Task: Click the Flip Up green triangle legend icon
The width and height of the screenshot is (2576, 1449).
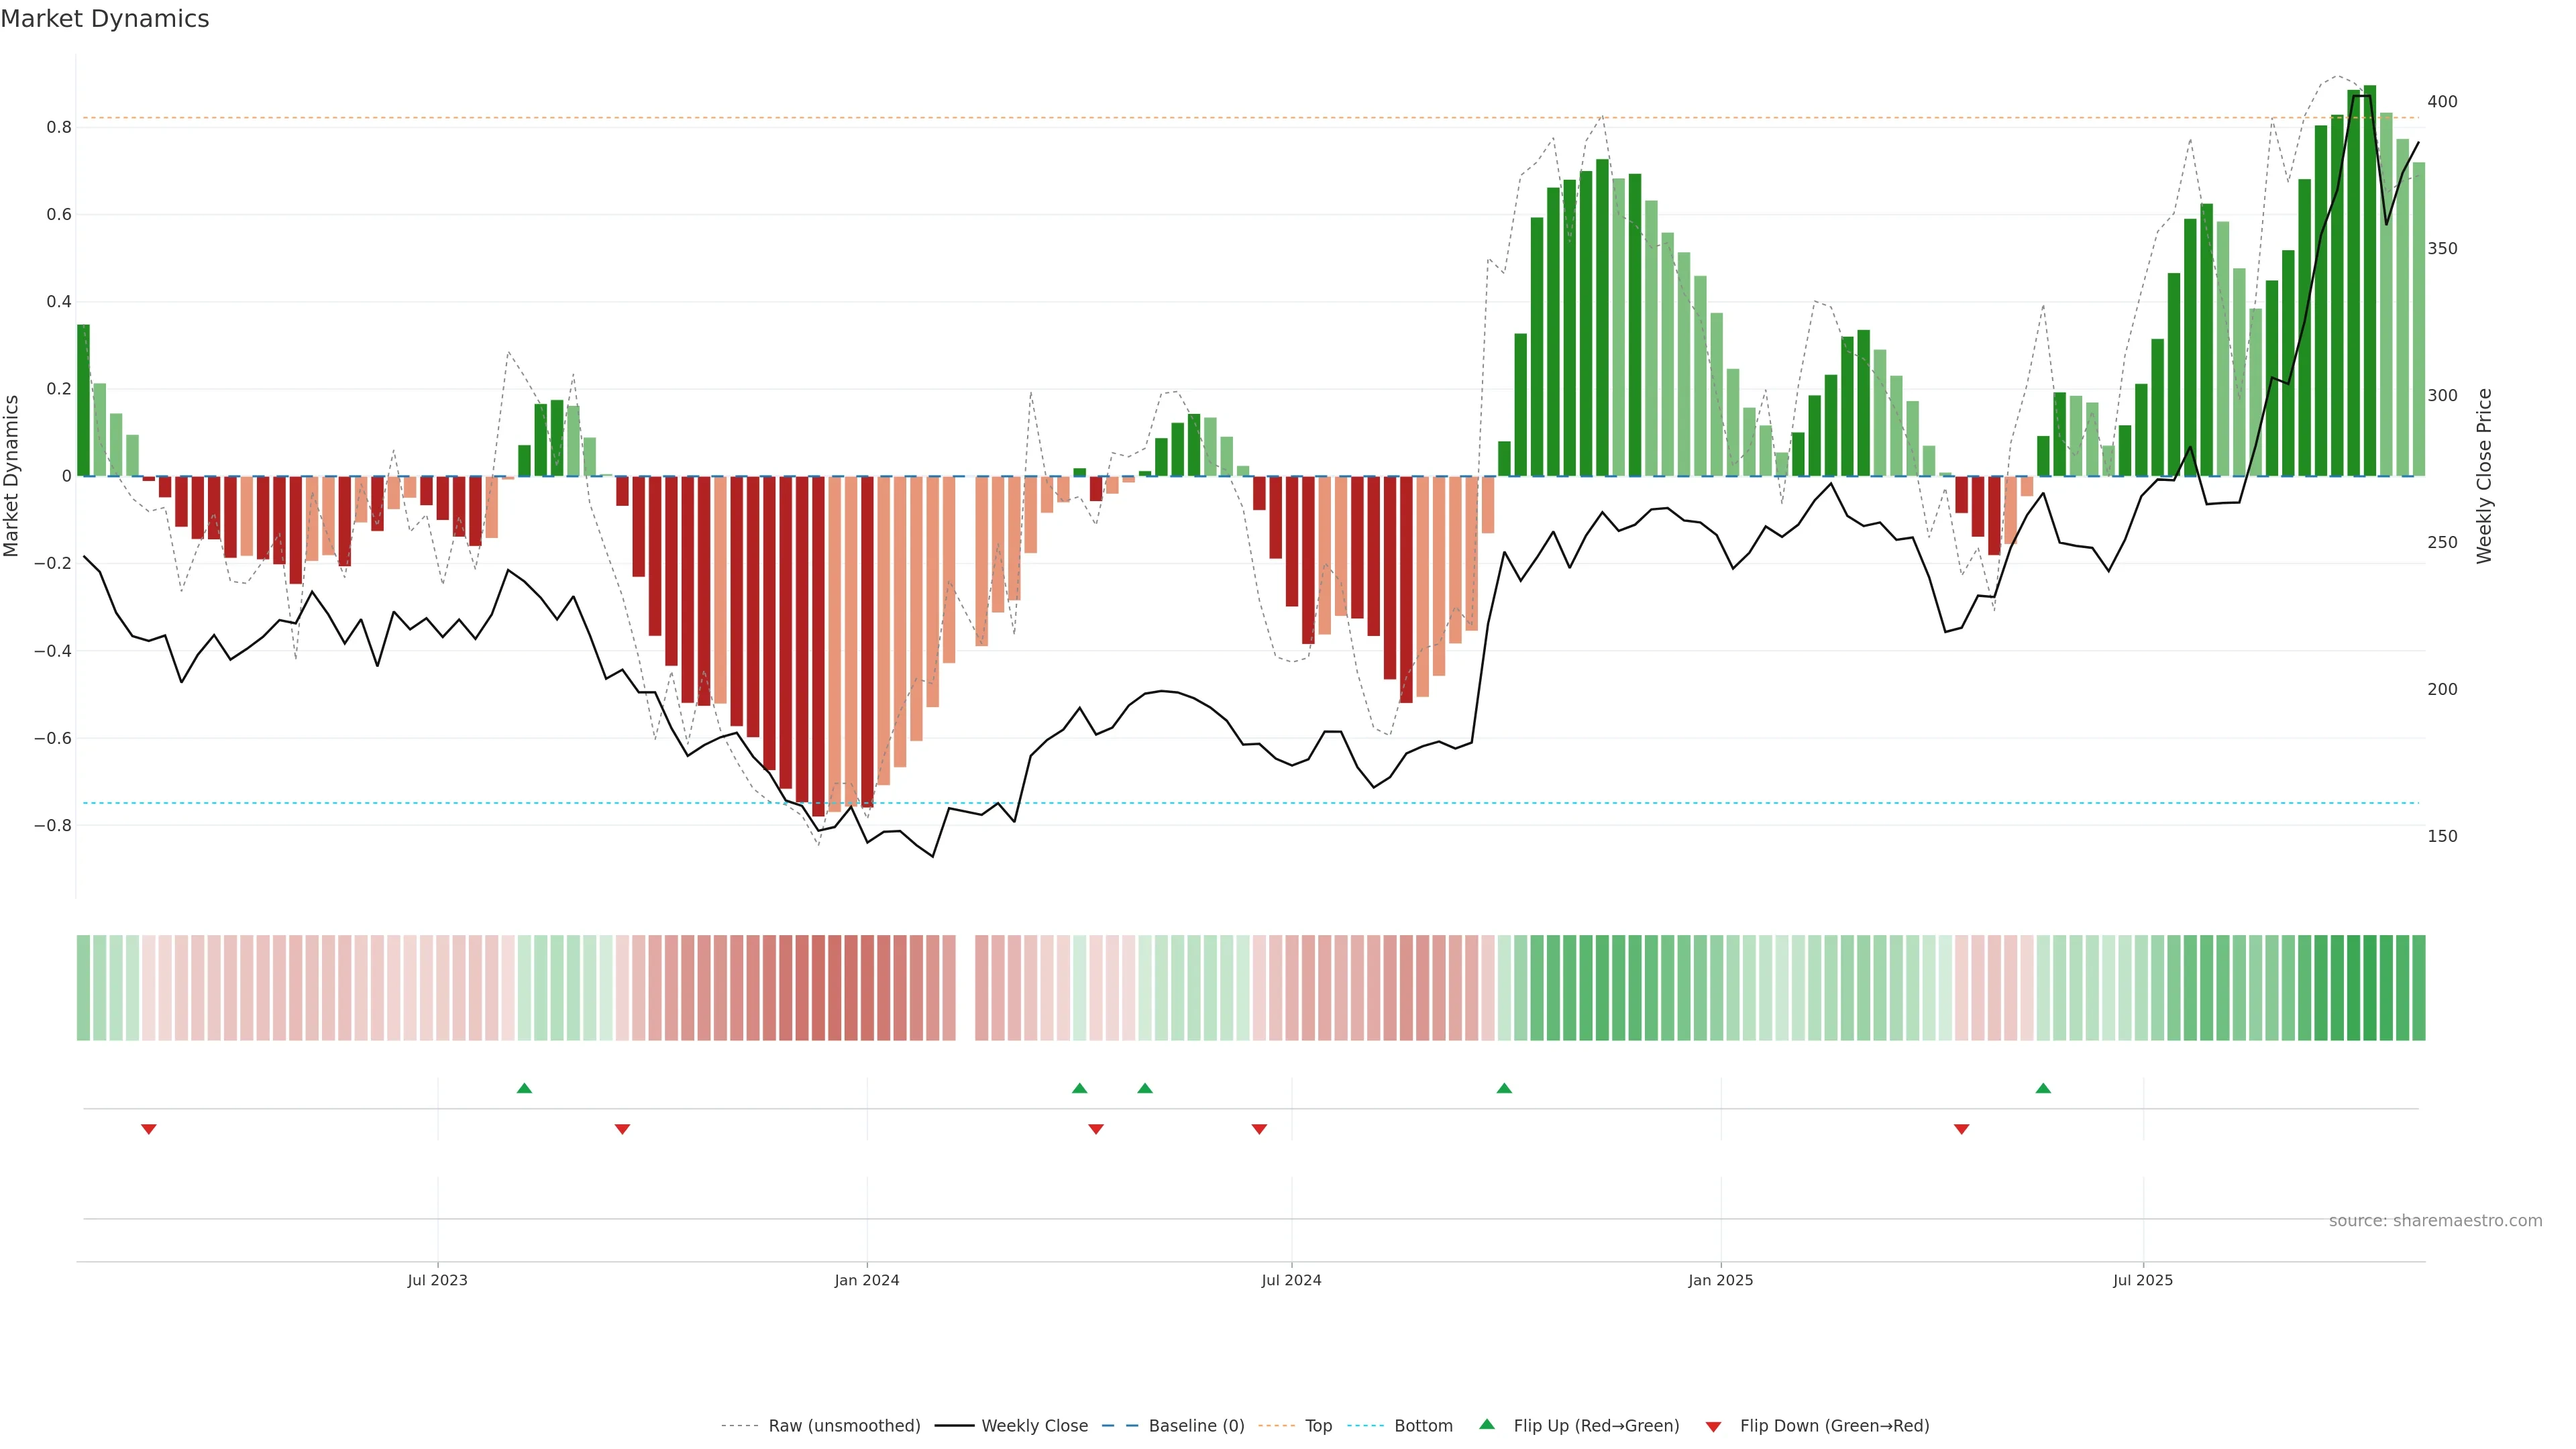Action: point(1487,1424)
